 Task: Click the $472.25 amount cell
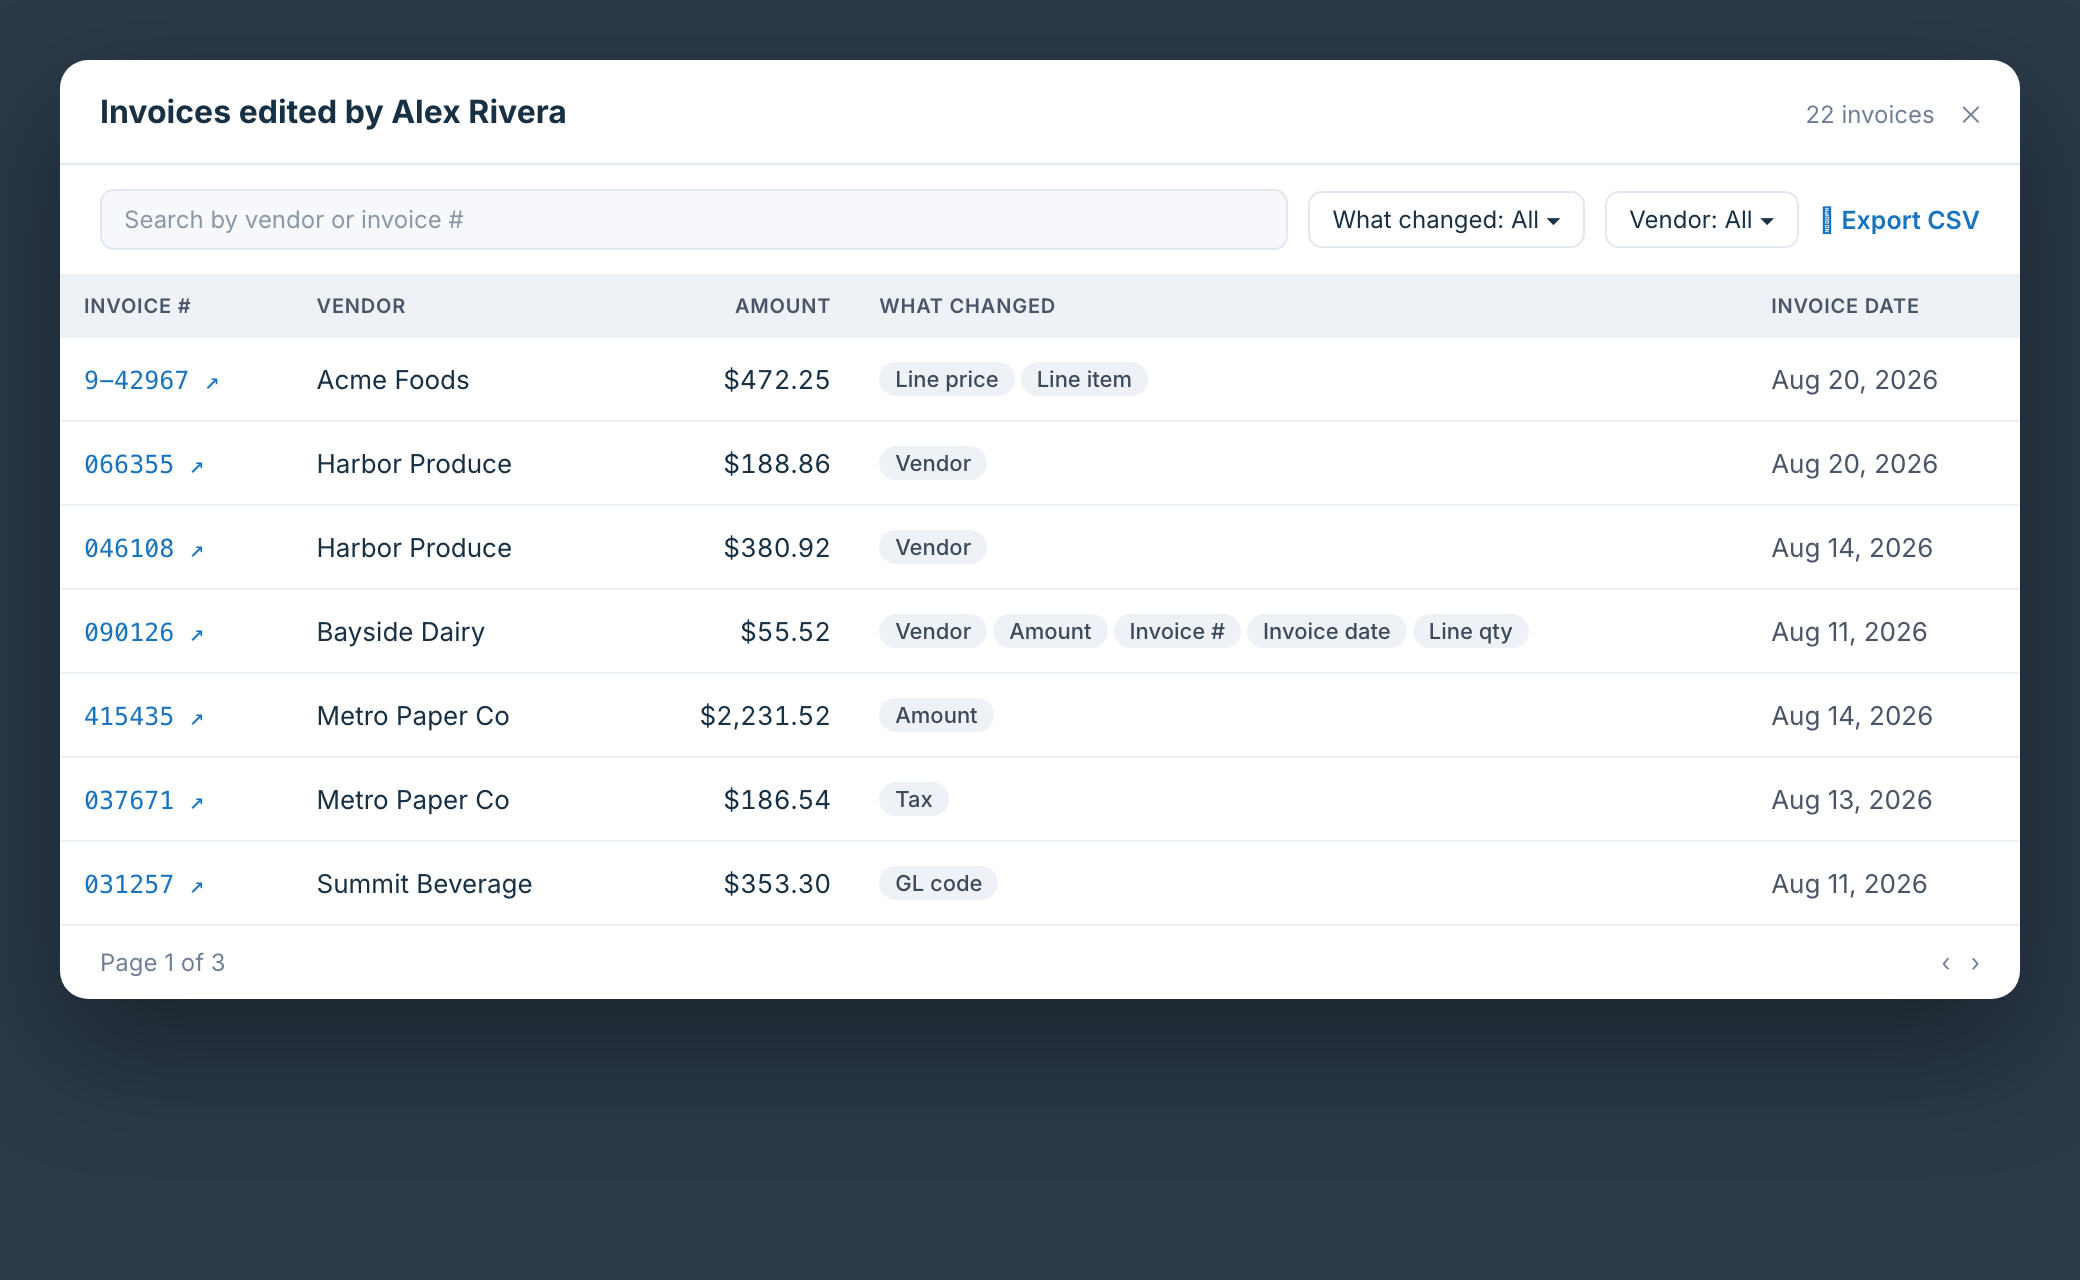click(x=777, y=380)
